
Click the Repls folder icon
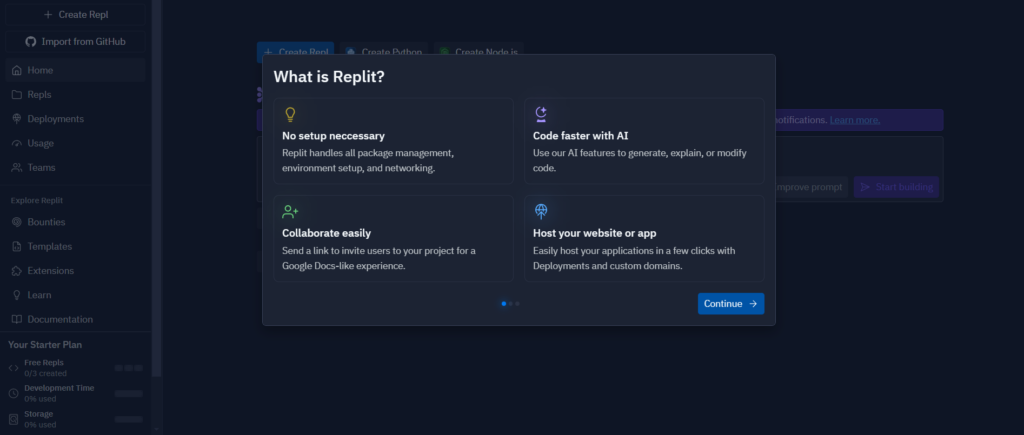pyautogui.click(x=17, y=95)
